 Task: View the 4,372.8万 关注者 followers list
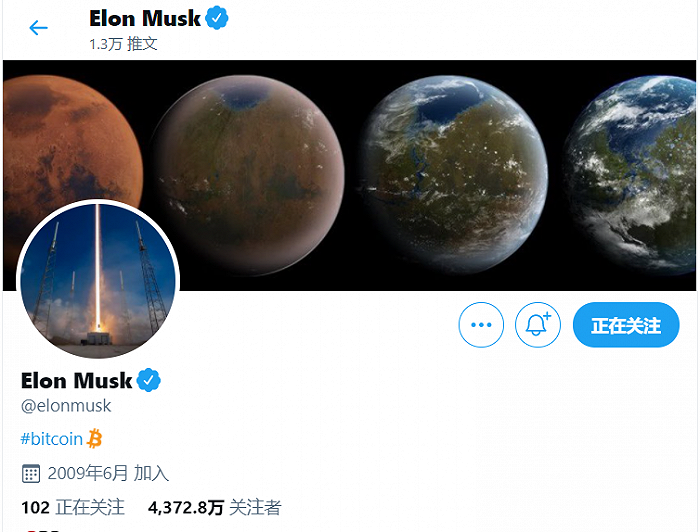coord(214,508)
